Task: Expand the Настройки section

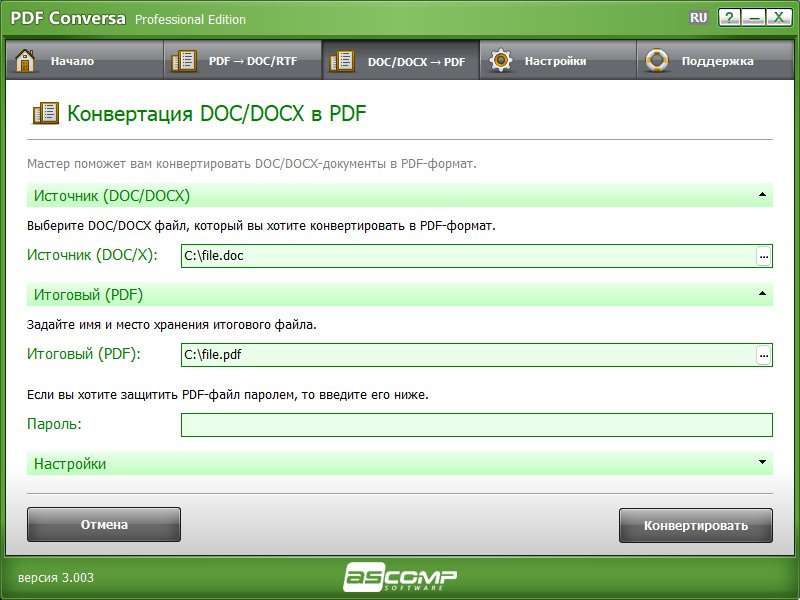Action: [762, 462]
